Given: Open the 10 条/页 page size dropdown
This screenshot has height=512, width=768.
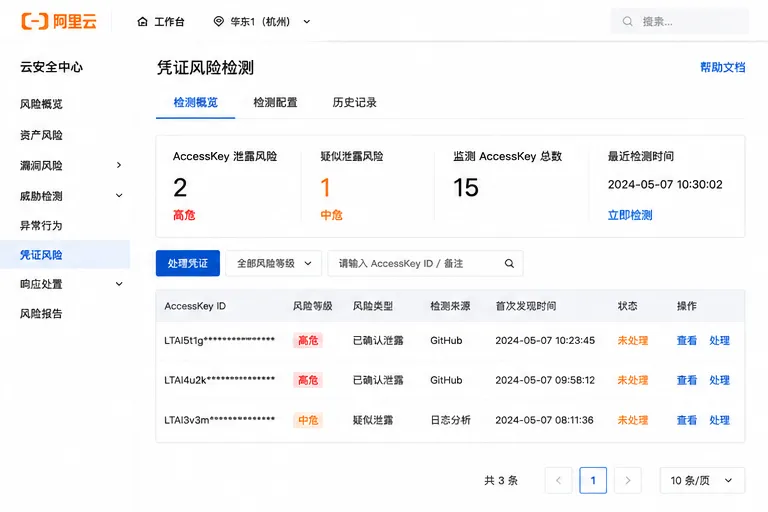Looking at the screenshot, I should pyautogui.click(x=702, y=480).
